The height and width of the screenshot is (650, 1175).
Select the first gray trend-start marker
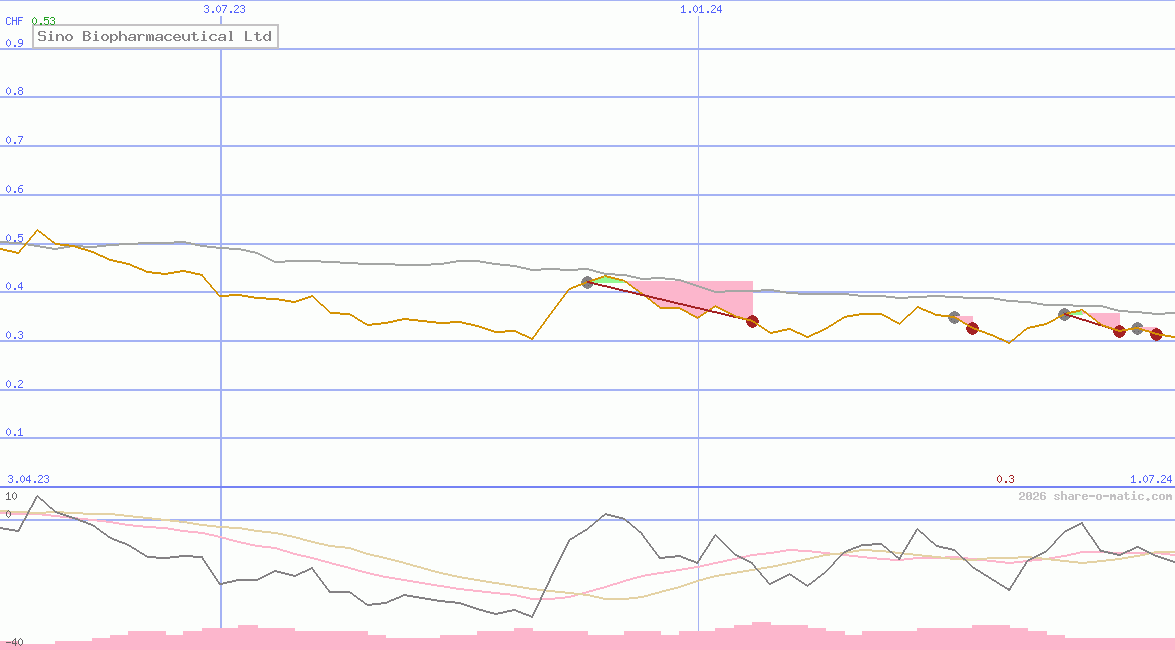[x=588, y=282]
